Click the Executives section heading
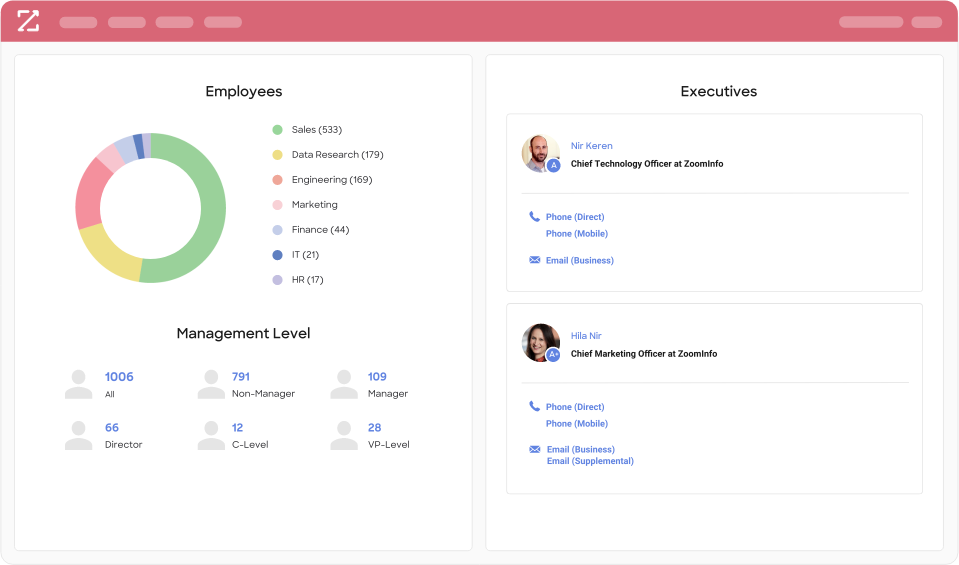959x565 pixels. (x=719, y=91)
